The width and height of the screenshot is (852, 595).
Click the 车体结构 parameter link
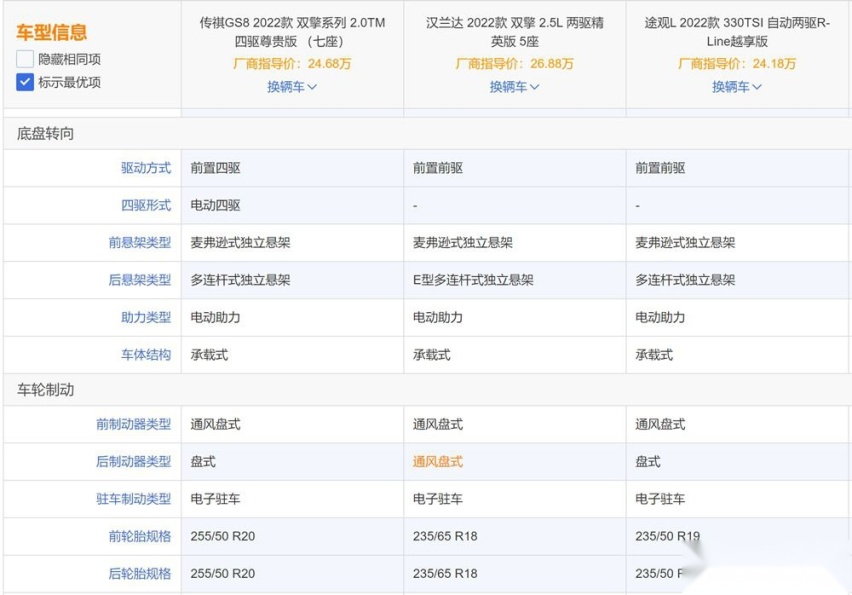(x=146, y=355)
